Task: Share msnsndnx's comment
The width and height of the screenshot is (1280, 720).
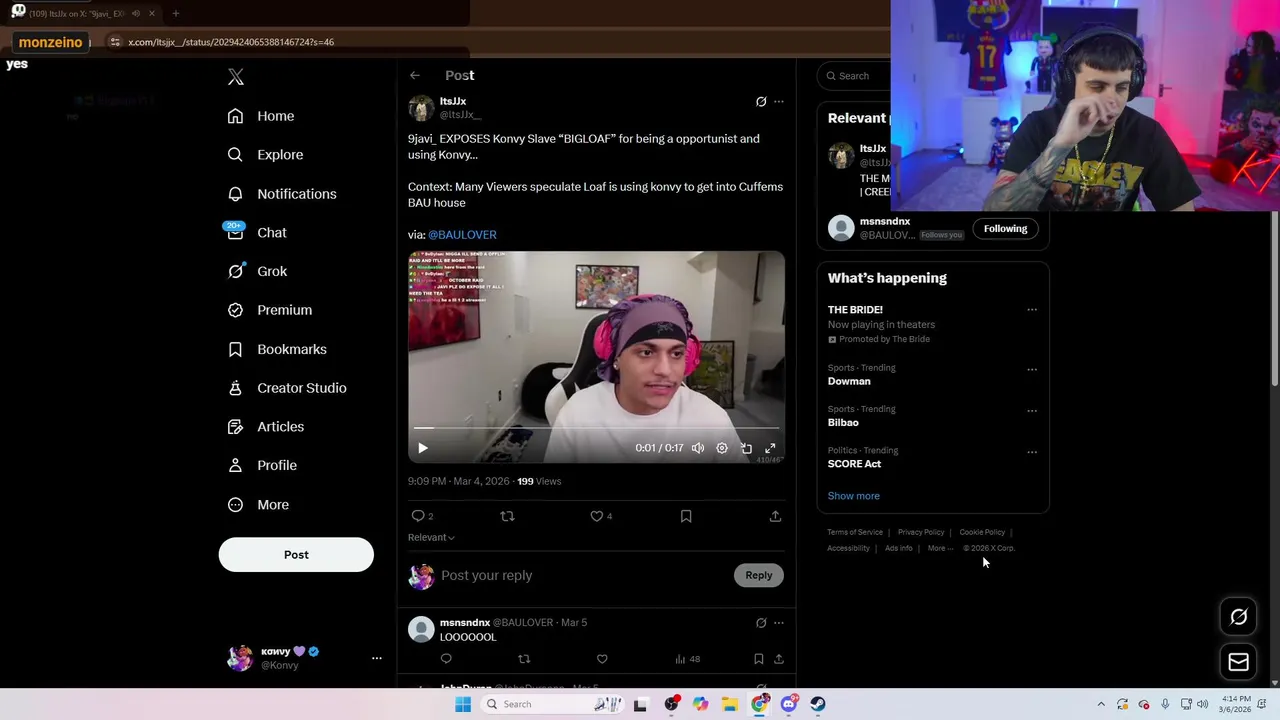Action: pyautogui.click(x=779, y=659)
